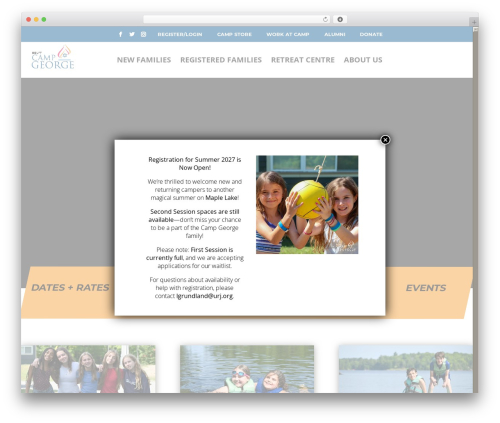Select the popup heading about Summer 2027
The width and height of the screenshot is (500, 423).
[195, 164]
